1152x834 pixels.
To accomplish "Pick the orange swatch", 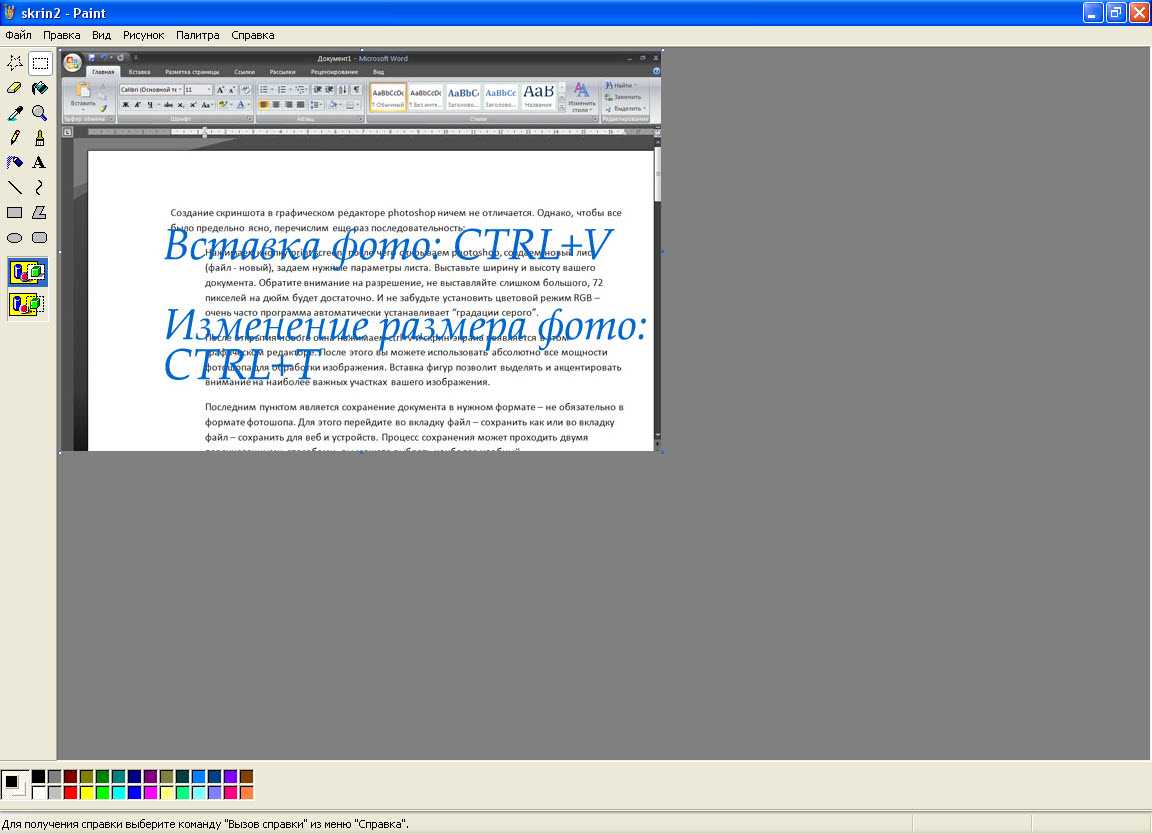I will [246, 793].
